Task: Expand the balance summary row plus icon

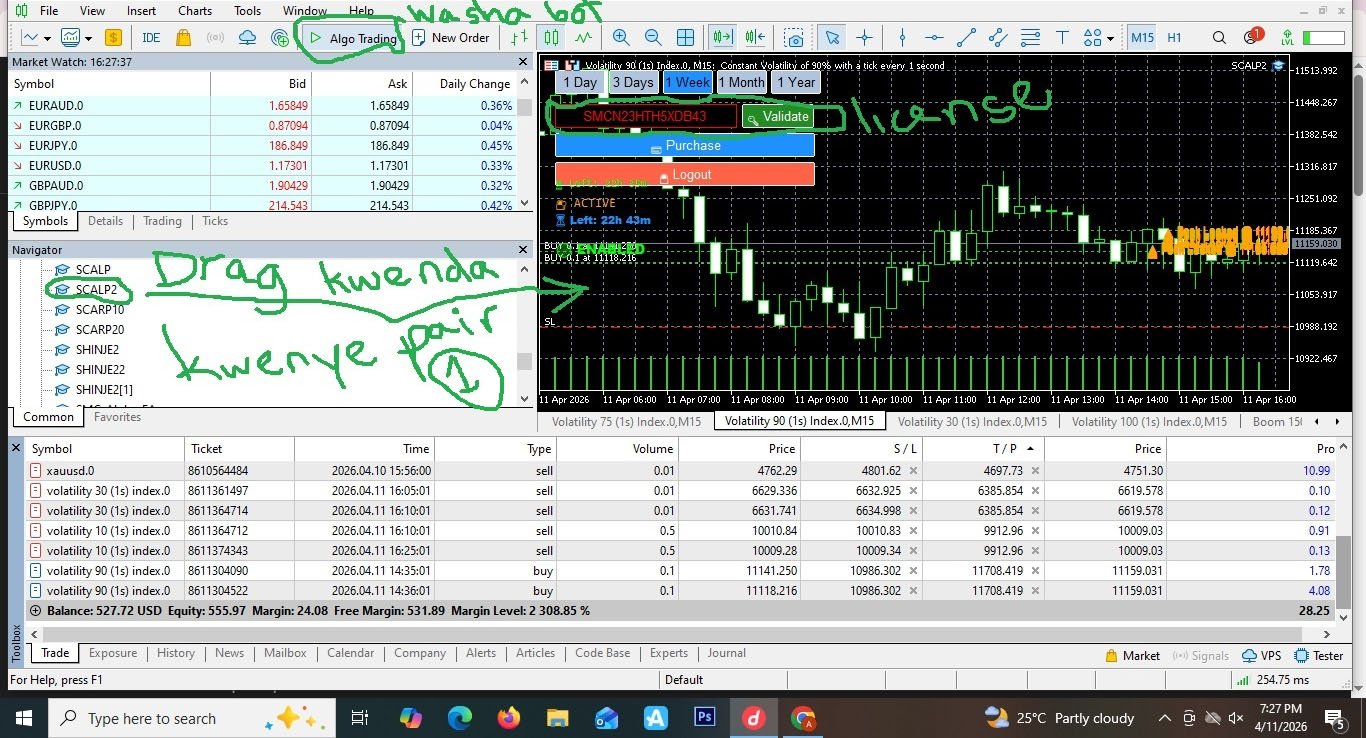Action: (x=36, y=610)
